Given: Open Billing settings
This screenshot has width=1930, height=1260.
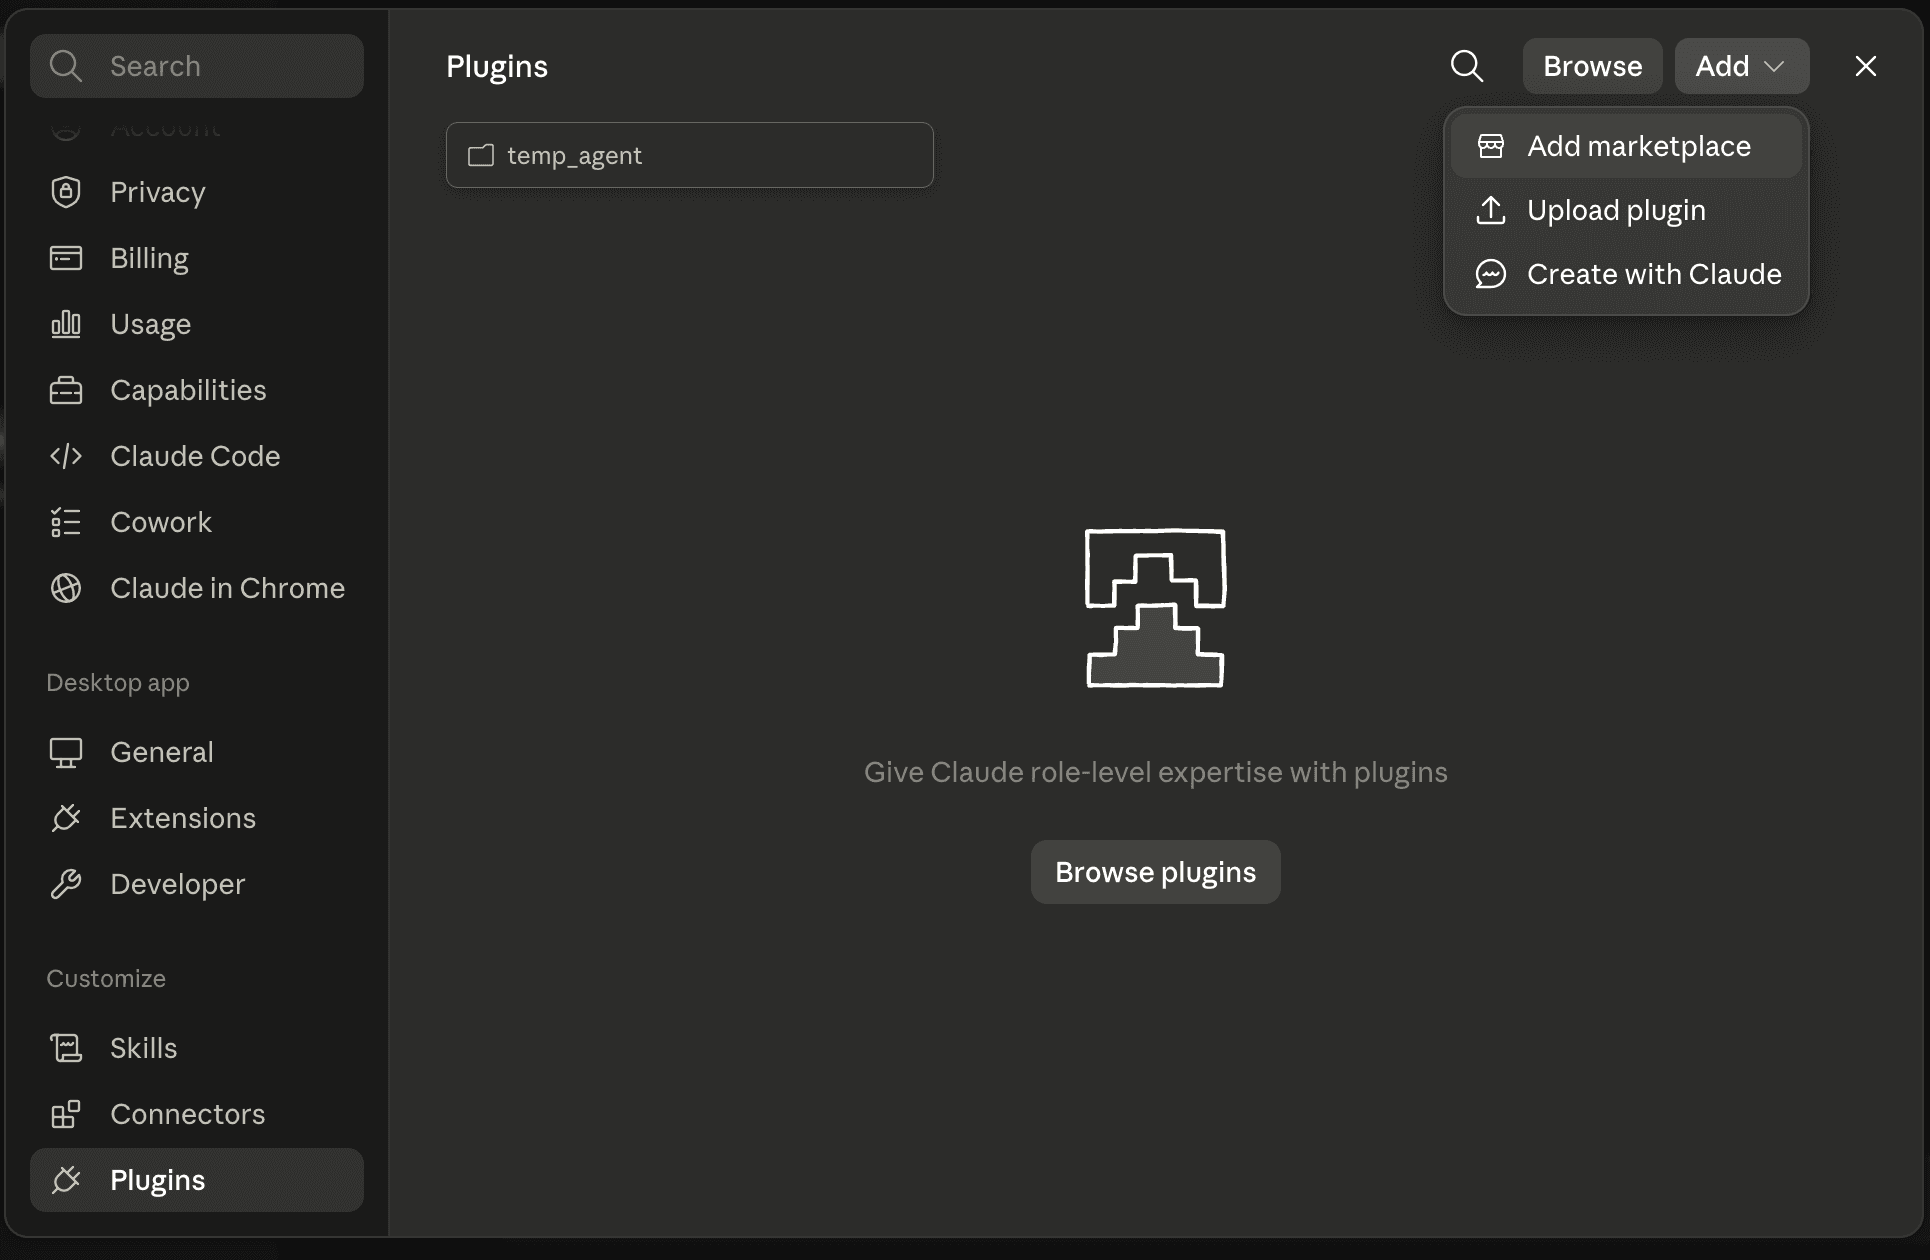Looking at the screenshot, I should point(197,258).
